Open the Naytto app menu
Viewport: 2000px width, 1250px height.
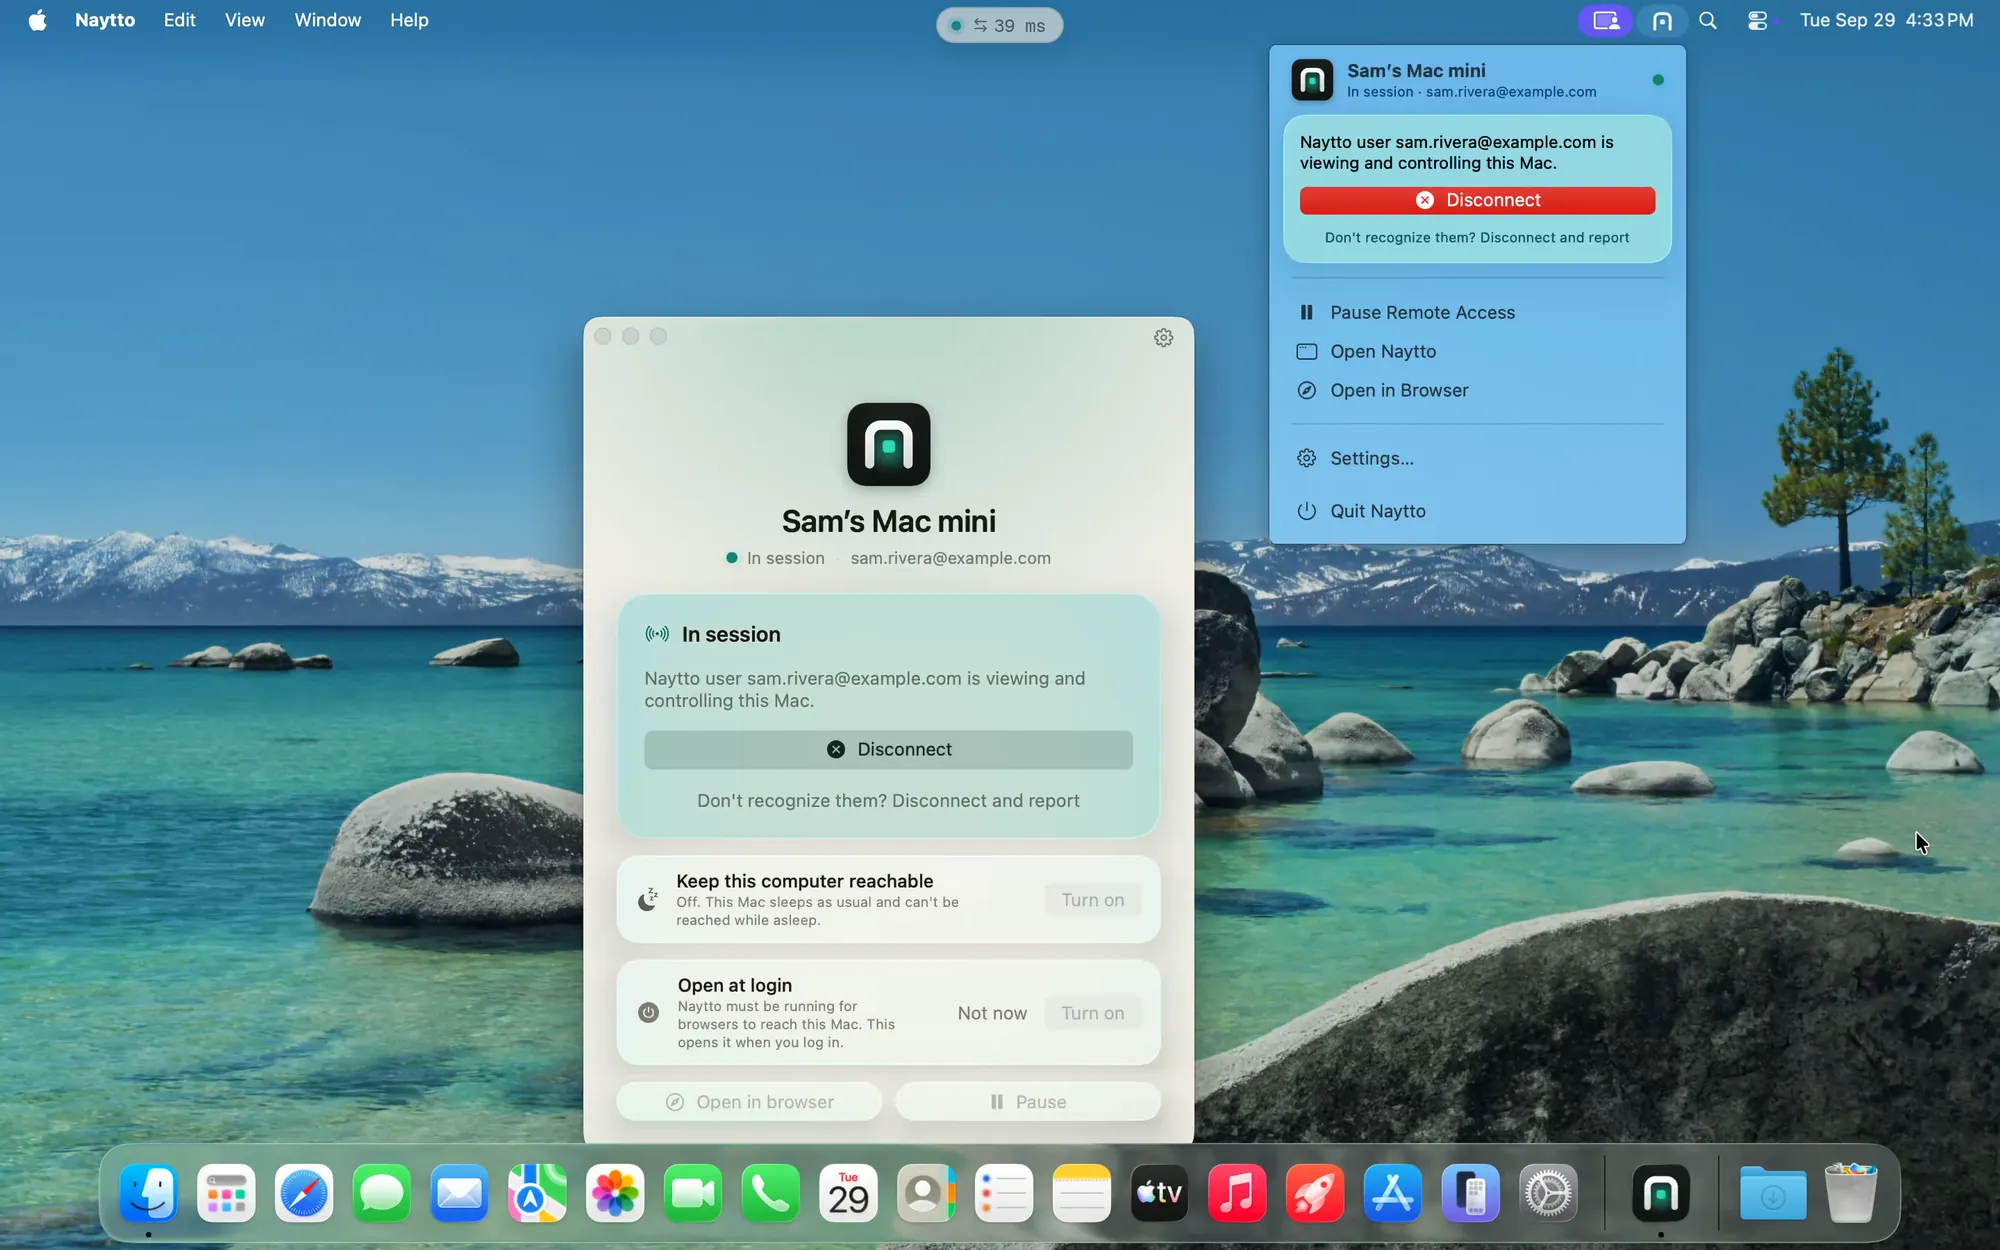click(105, 20)
